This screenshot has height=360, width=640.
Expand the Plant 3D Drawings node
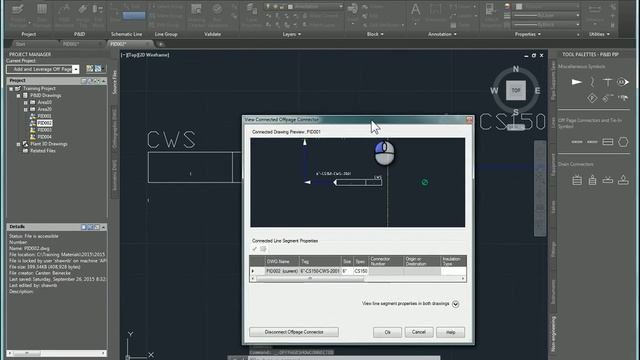(18, 144)
